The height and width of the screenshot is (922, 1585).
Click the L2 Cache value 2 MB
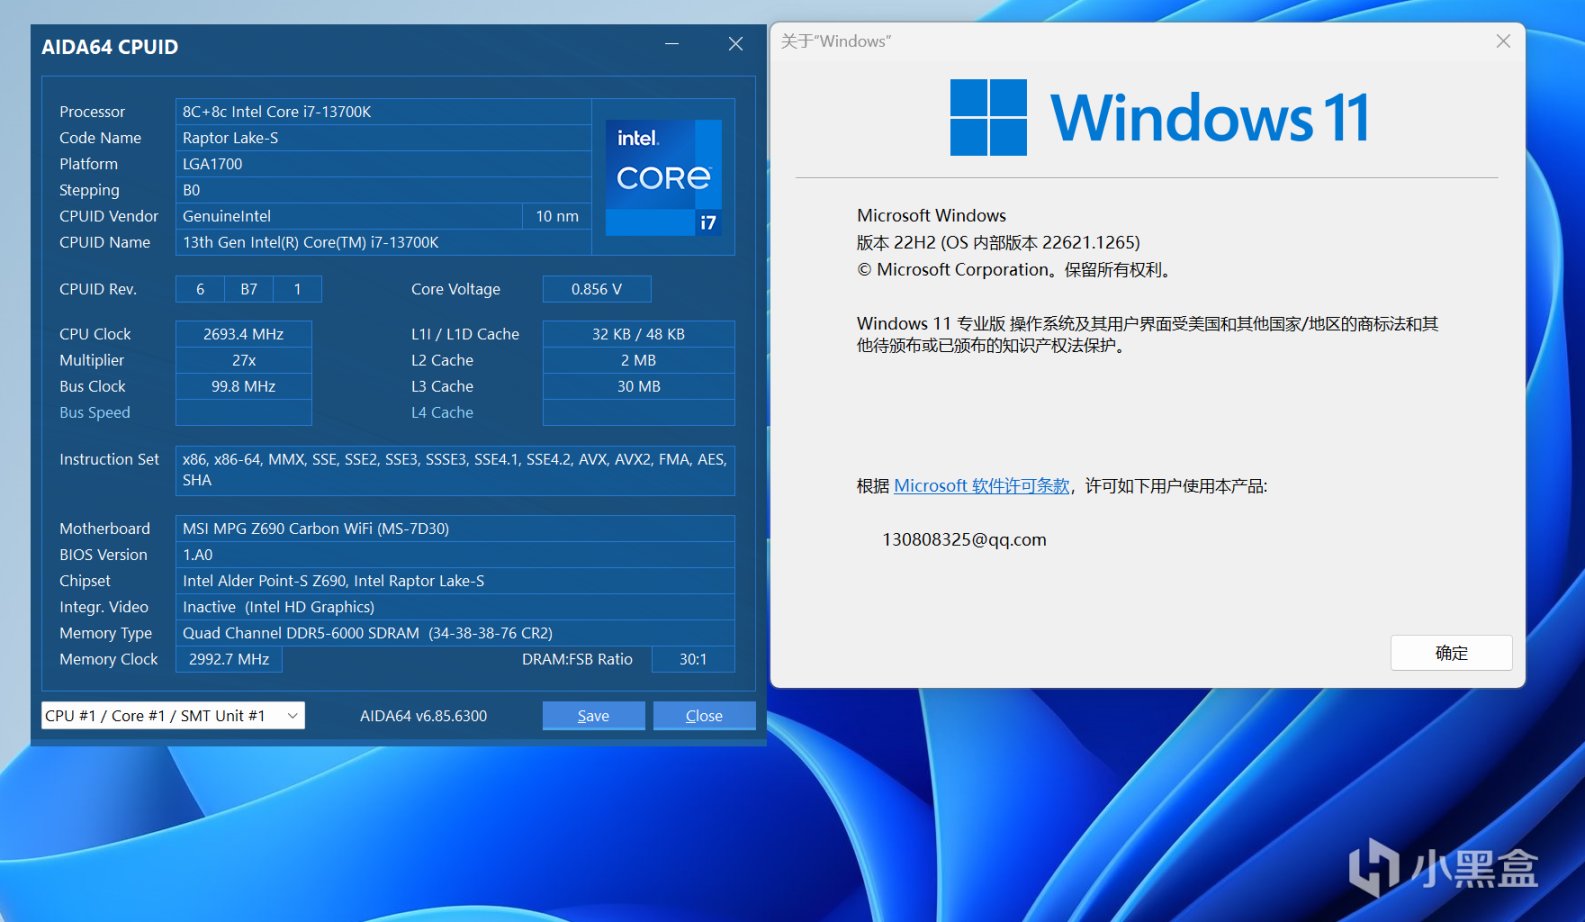pos(639,360)
